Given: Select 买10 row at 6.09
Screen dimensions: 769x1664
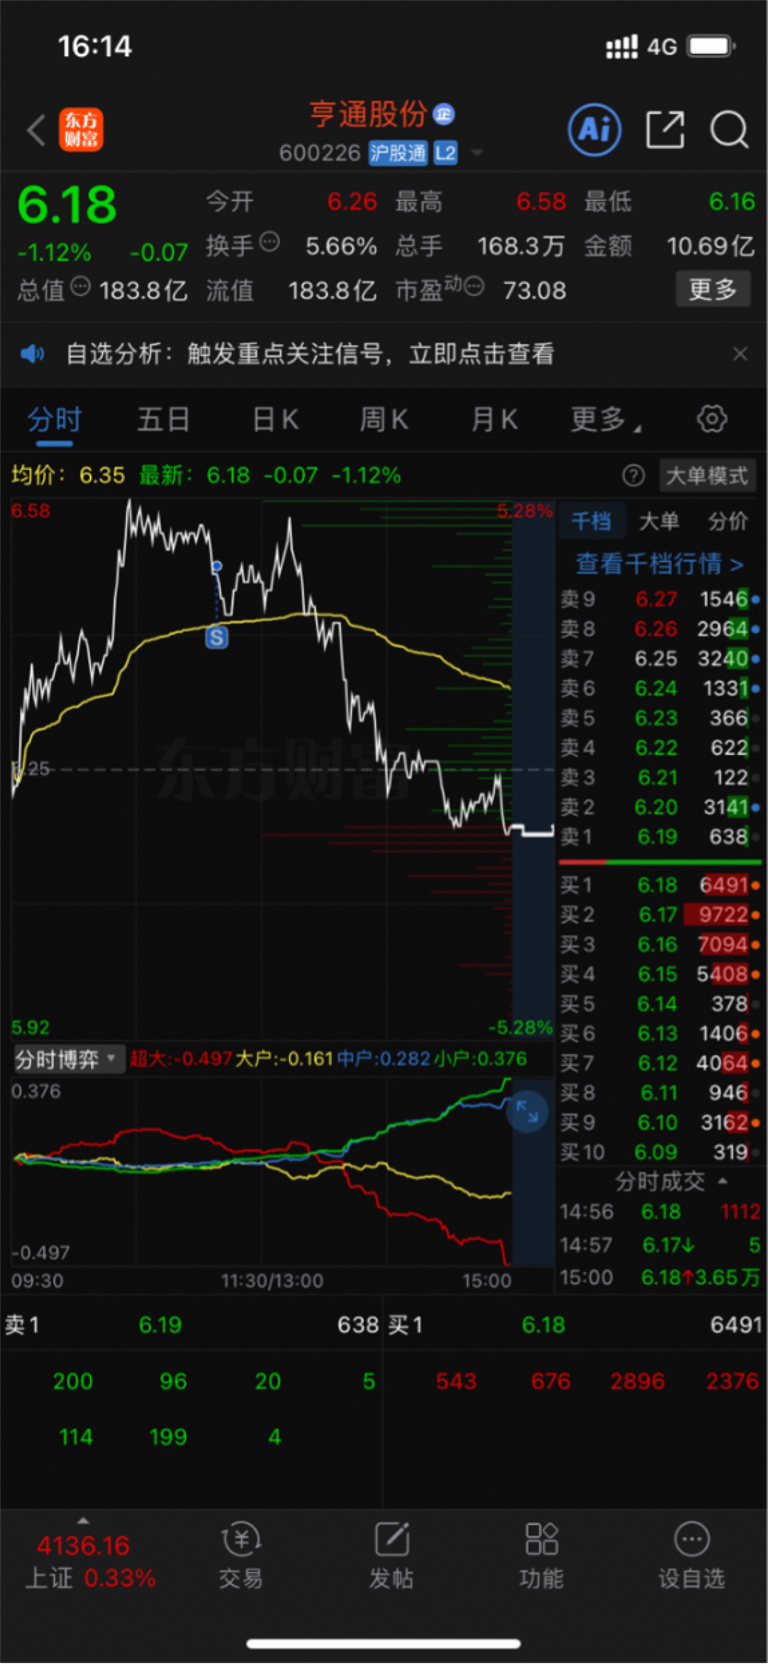Looking at the screenshot, I should [x=659, y=1152].
